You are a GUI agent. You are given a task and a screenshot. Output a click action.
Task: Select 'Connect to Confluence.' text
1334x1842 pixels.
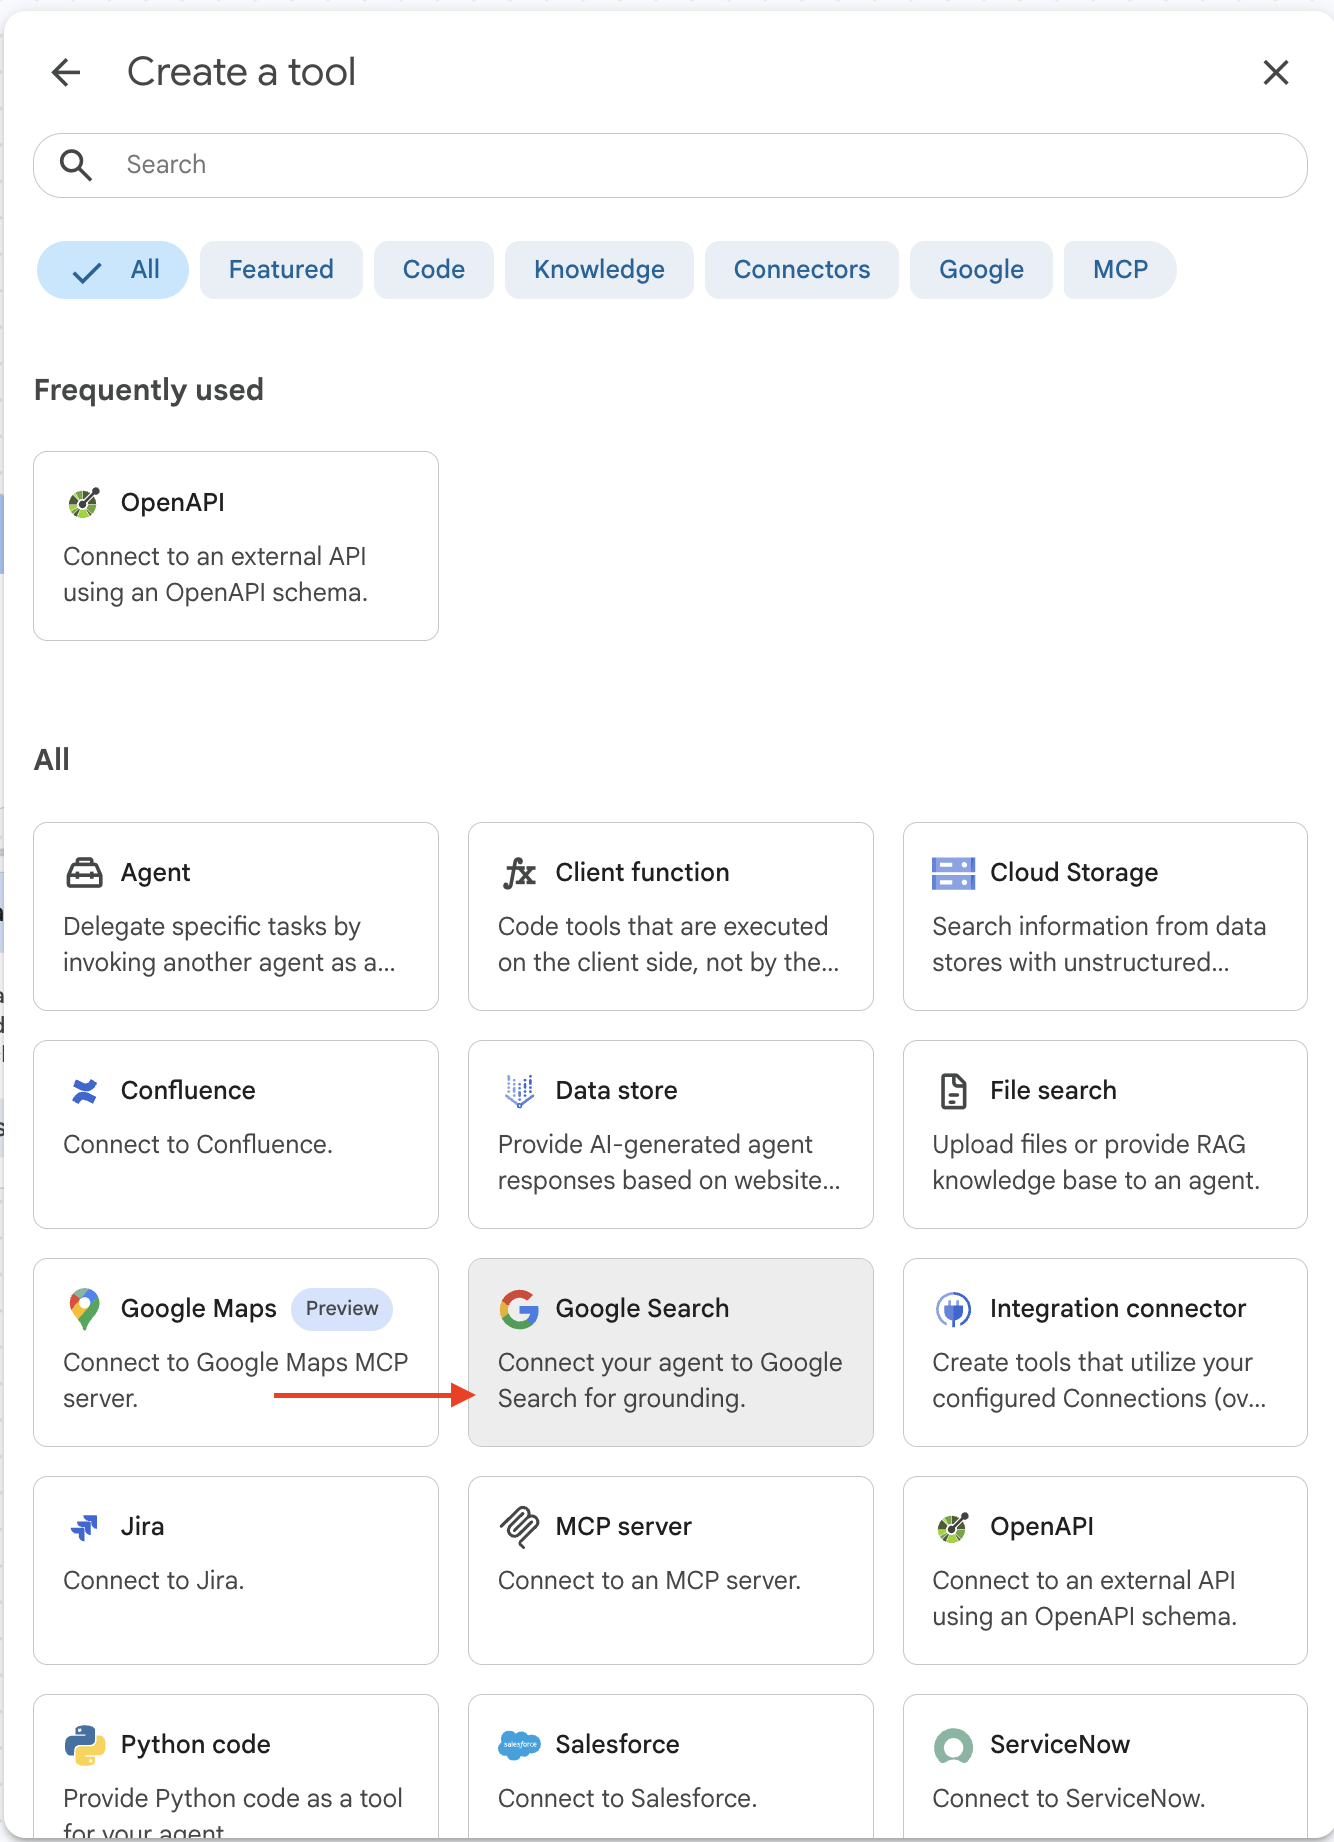coord(198,1144)
